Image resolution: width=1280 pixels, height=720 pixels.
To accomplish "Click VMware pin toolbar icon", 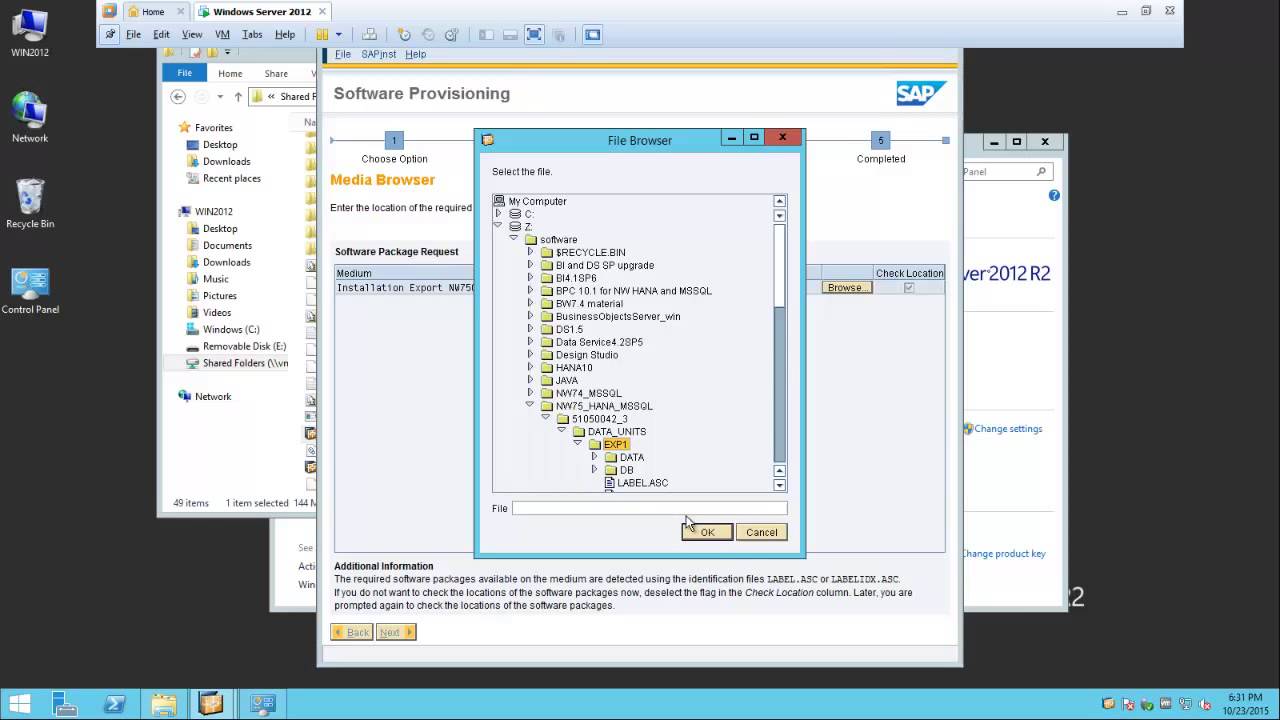I will pyautogui.click(x=110, y=34).
